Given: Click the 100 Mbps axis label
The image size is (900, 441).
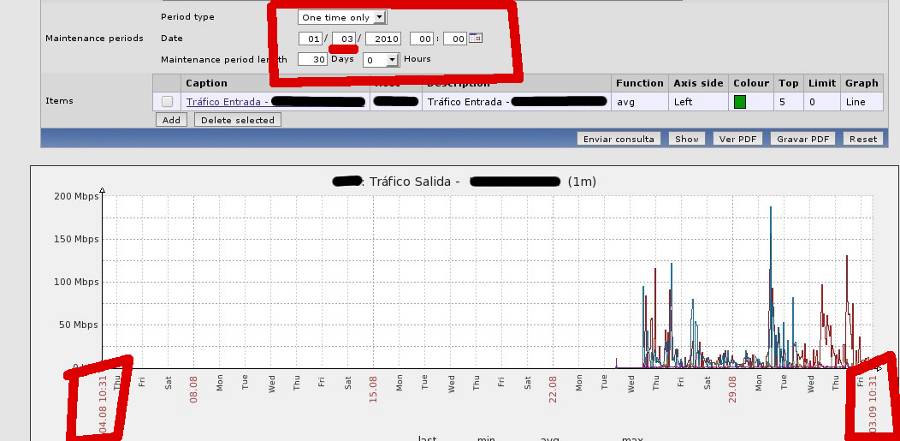Looking at the screenshot, I should [76, 282].
